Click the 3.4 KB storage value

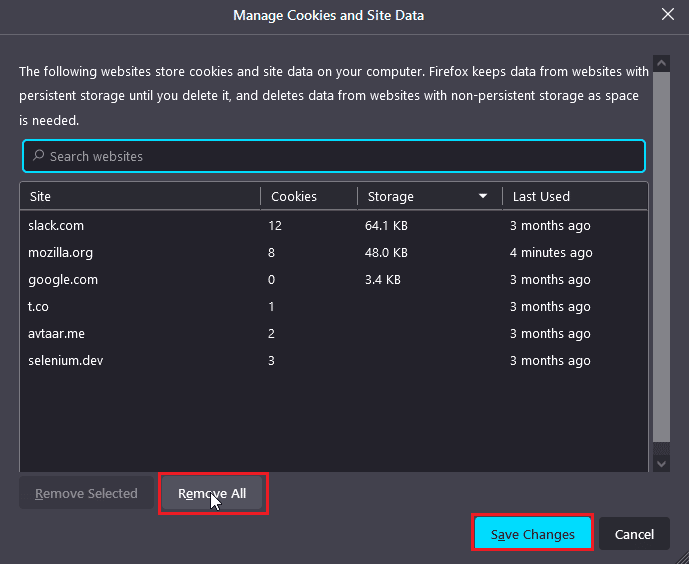click(383, 280)
